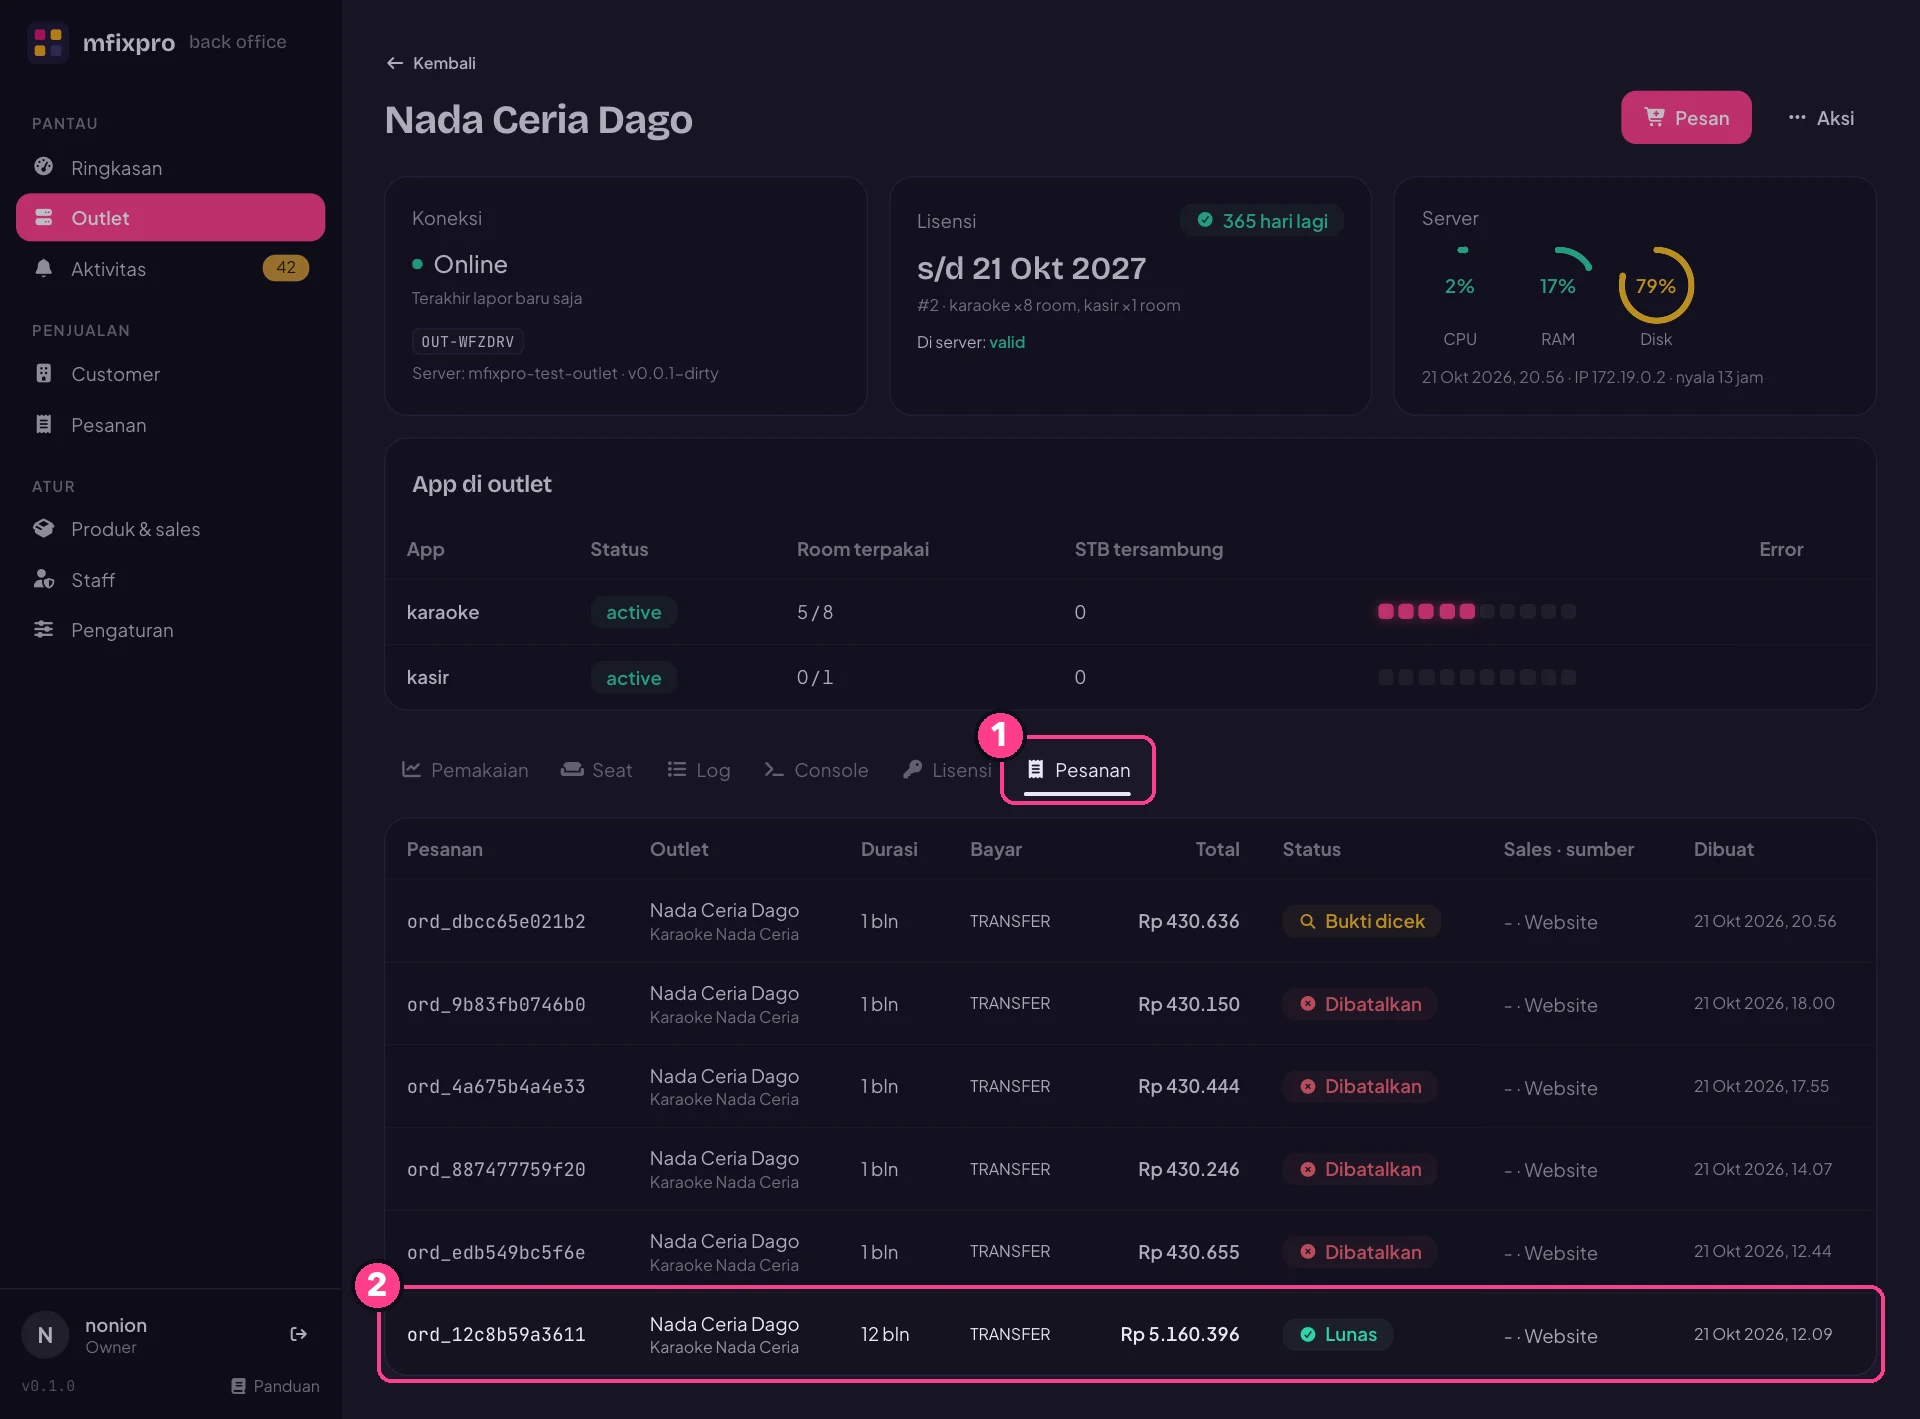The height and width of the screenshot is (1419, 1920).
Task: Open Pesanan in the sidebar
Action: point(170,425)
